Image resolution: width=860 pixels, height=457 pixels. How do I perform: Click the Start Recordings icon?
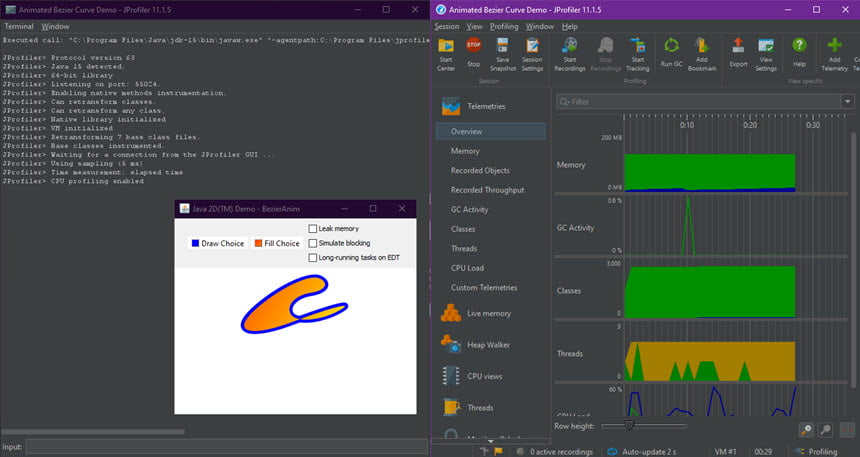pyautogui.click(x=570, y=46)
